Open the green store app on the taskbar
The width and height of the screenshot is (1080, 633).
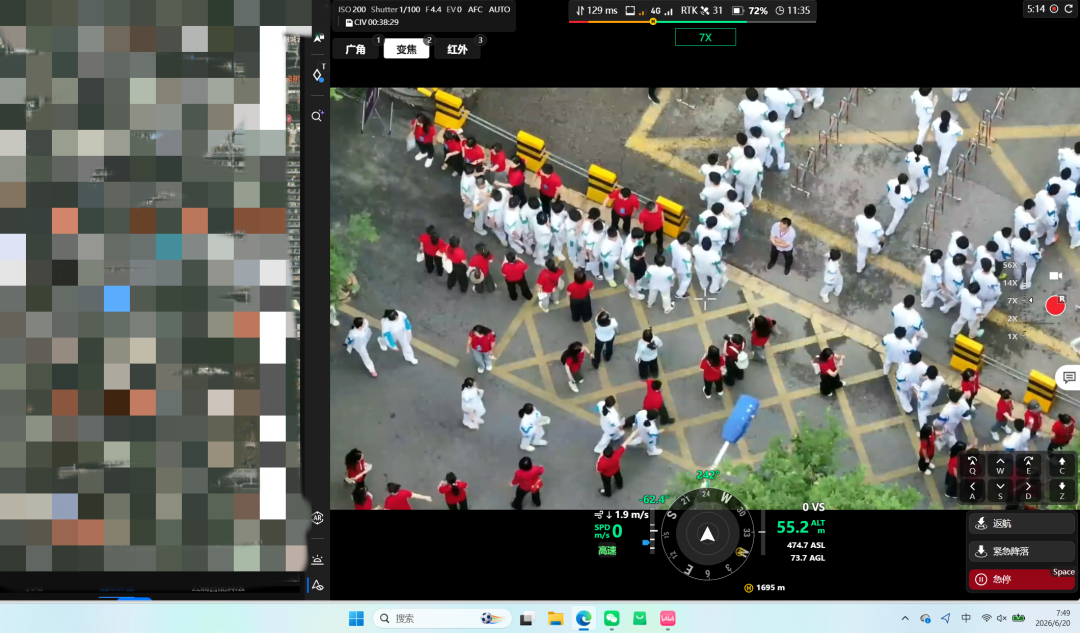click(x=640, y=619)
